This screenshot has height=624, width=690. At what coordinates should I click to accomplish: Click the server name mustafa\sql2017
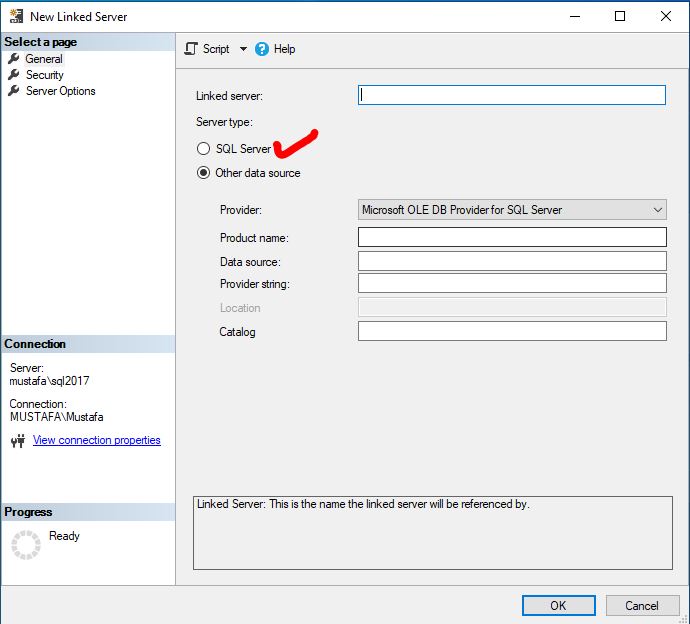49,381
